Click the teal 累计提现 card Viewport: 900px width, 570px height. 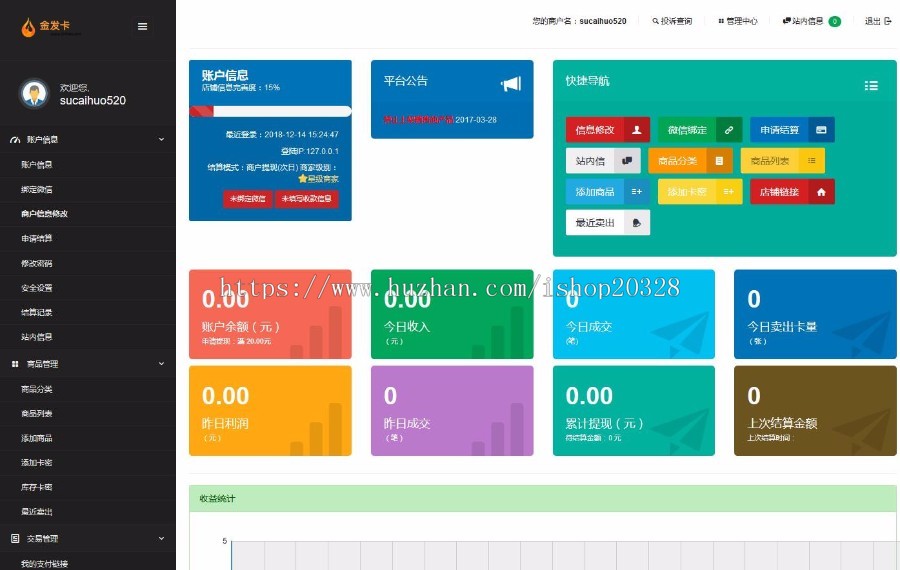click(x=634, y=411)
